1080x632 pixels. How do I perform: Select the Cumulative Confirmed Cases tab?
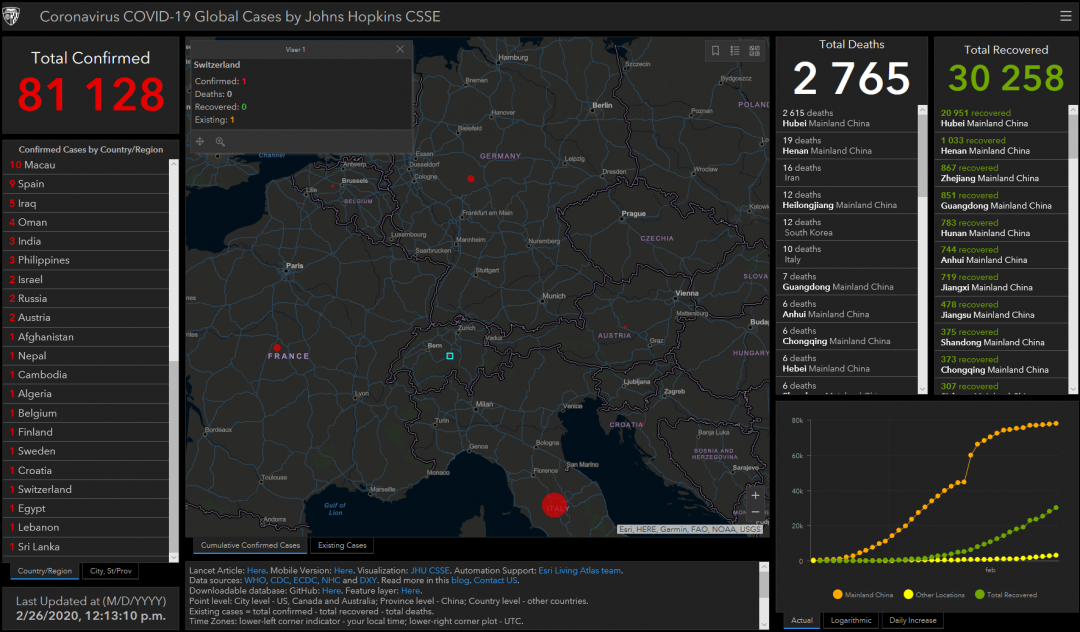pos(250,545)
